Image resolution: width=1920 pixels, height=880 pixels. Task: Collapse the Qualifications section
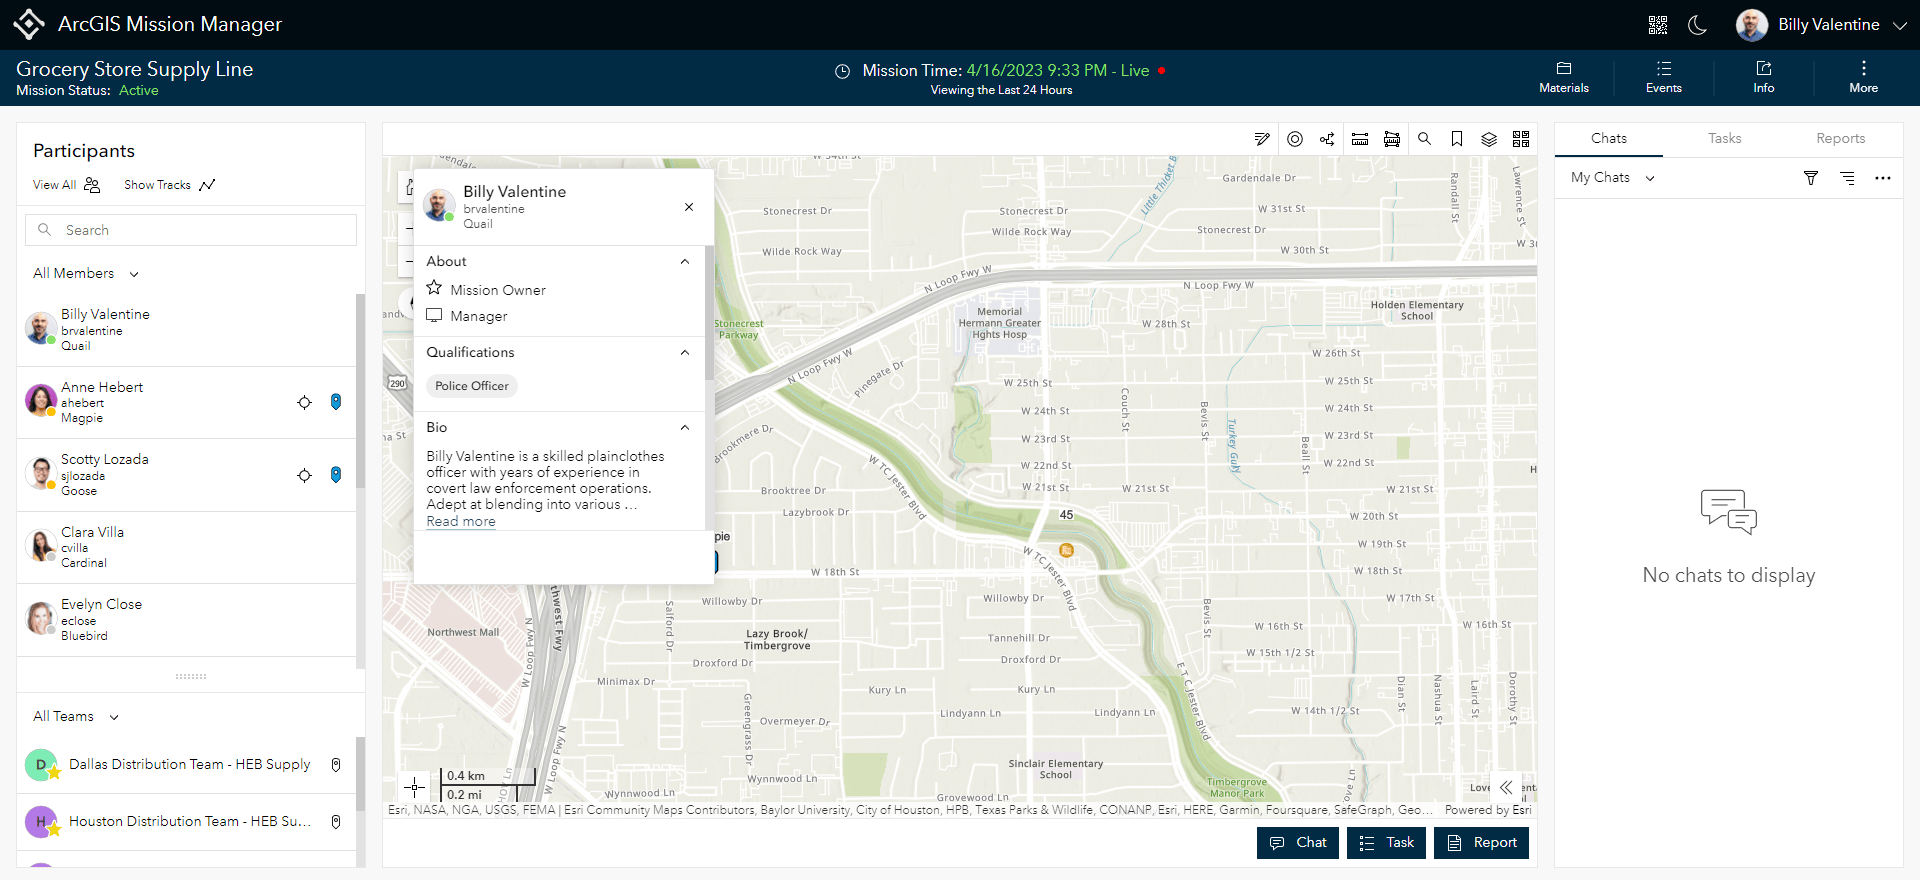pos(685,353)
